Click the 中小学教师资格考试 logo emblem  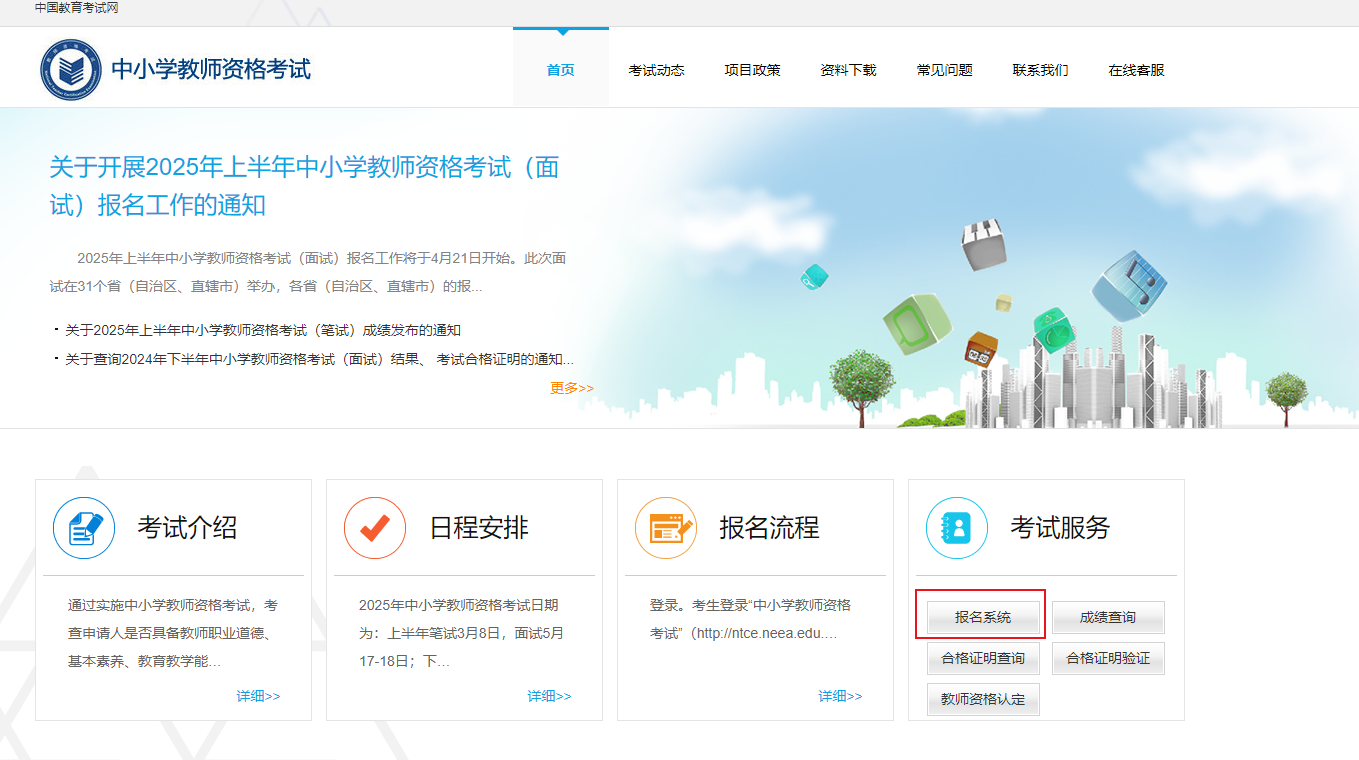coord(71,69)
